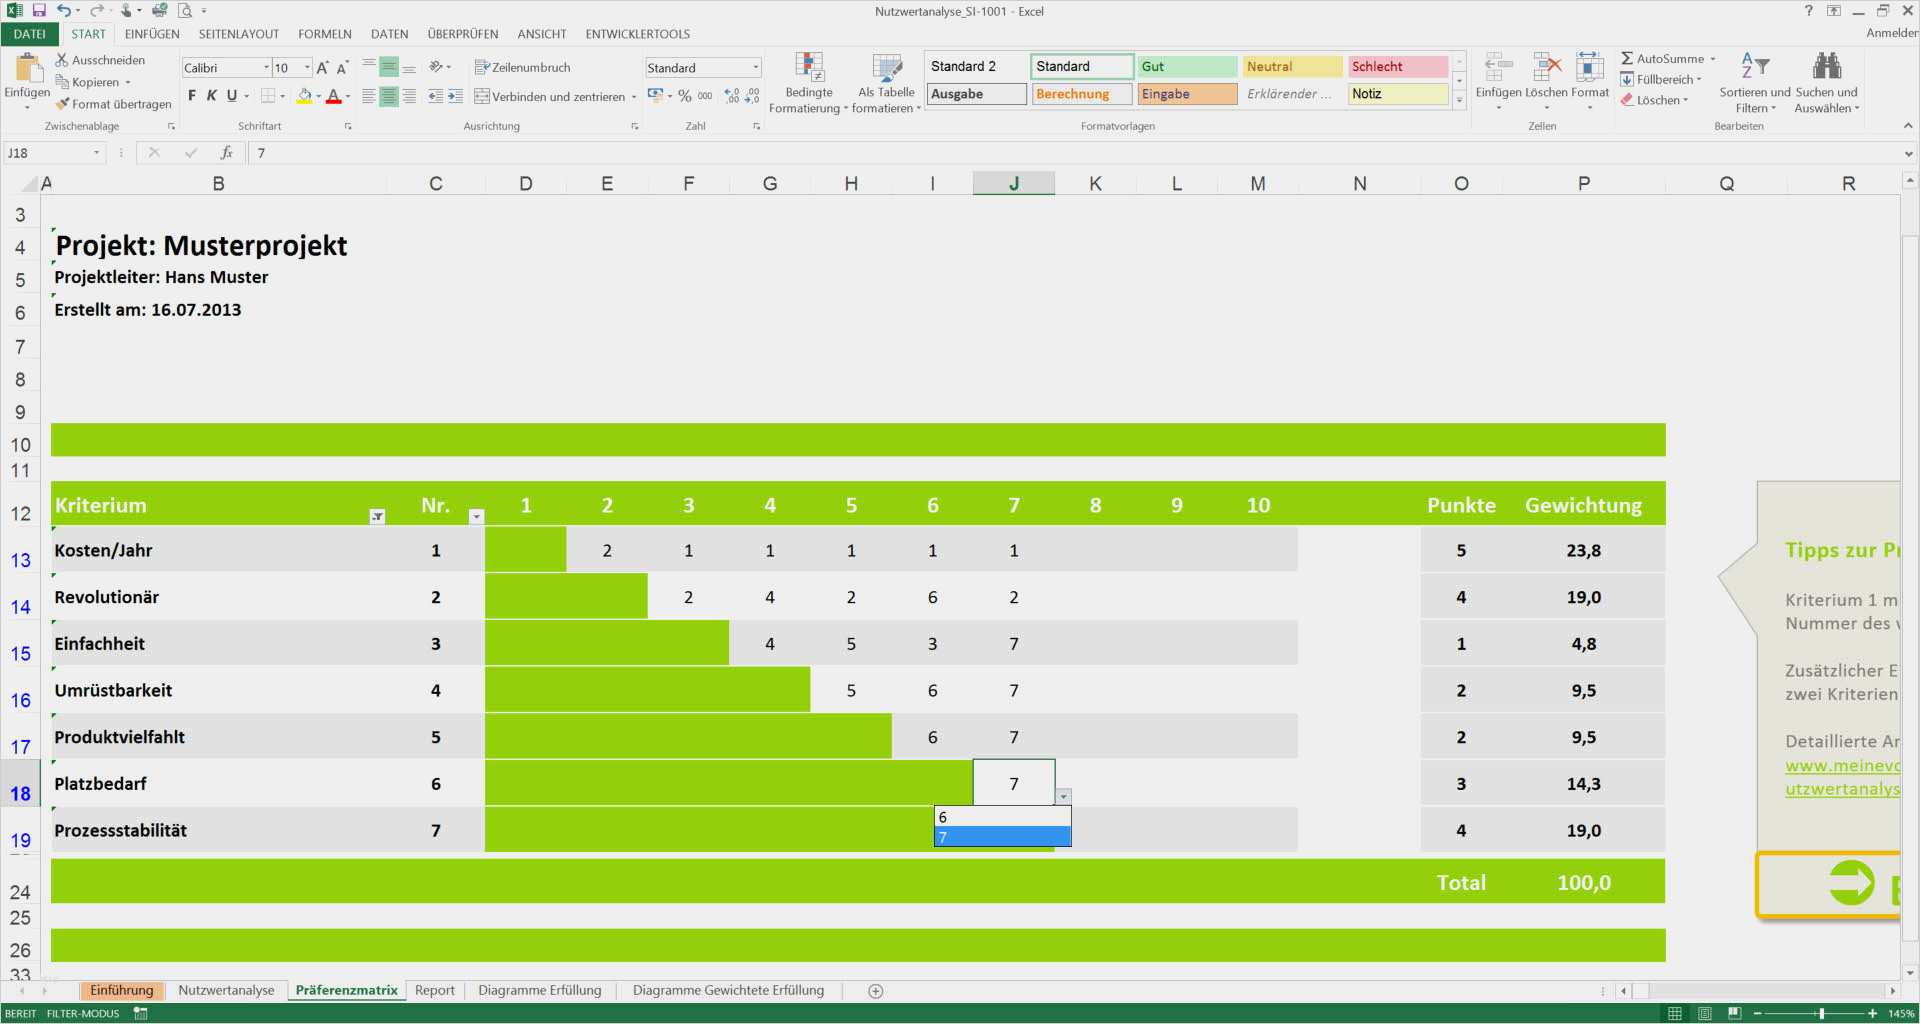The width and height of the screenshot is (1920, 1024).
Task: Click the Verbinden und zentrieren icon
Action: pyautogui.click(x=482, y=97)
